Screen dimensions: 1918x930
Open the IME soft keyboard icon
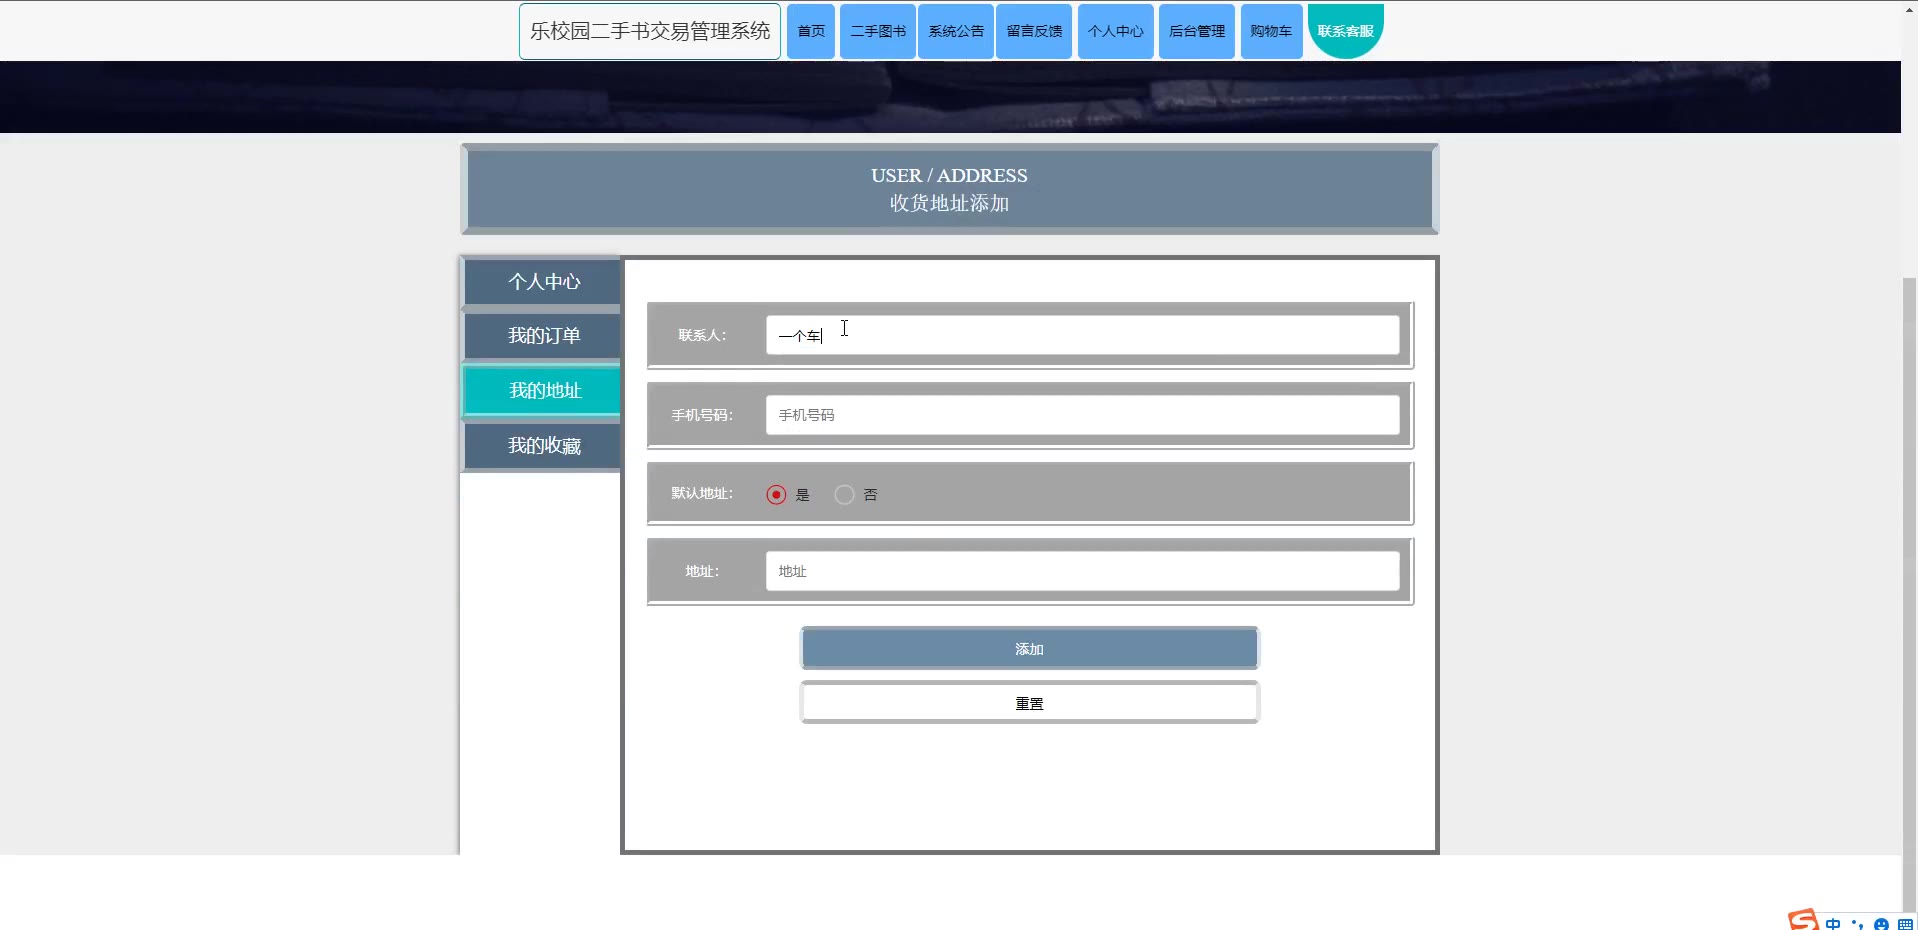click(1905, 924)
